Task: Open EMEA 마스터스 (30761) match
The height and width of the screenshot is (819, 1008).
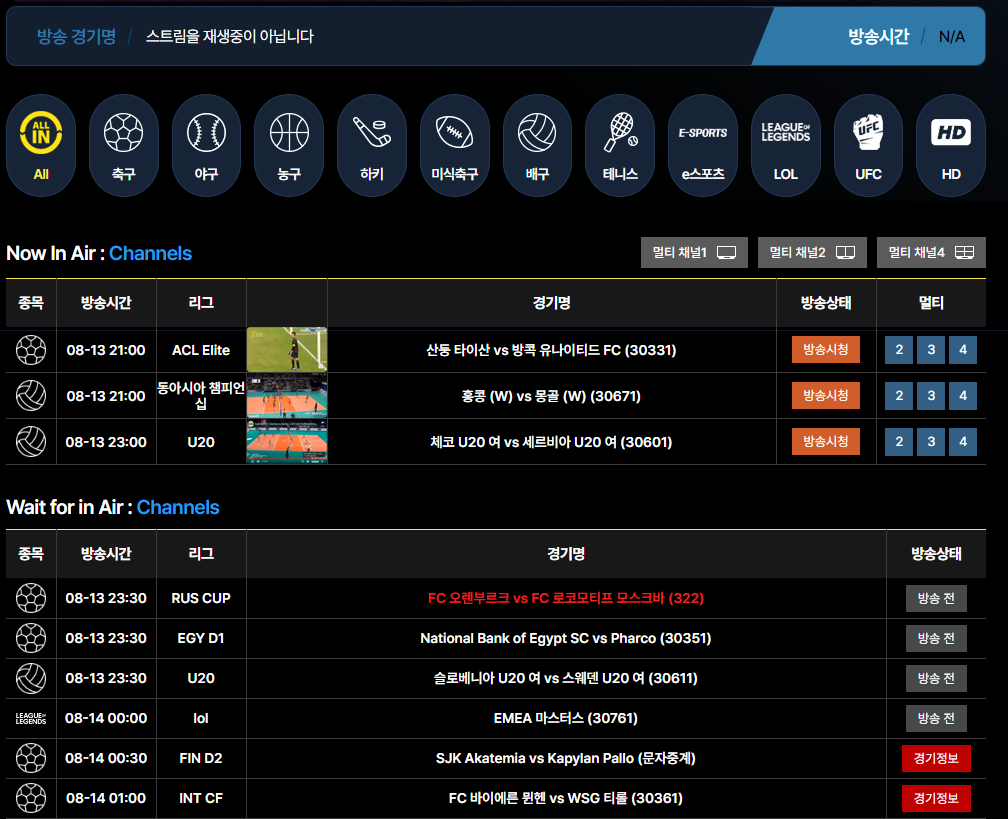Action: (566, 718)
